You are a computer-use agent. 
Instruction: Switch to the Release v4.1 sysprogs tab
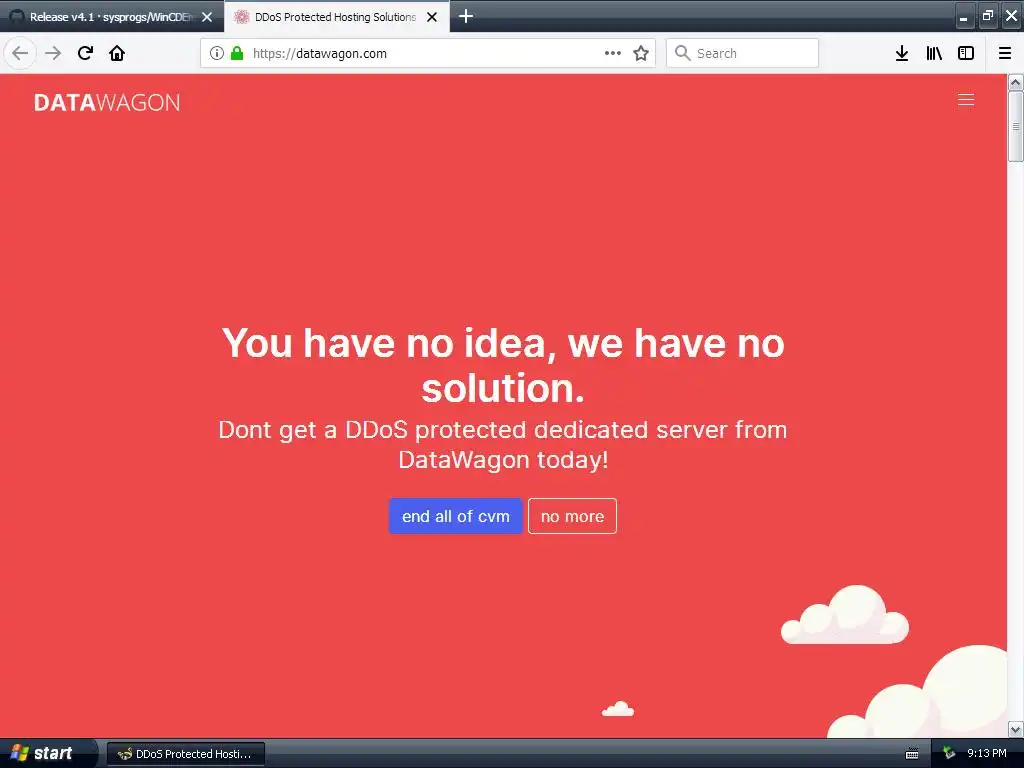111,17
